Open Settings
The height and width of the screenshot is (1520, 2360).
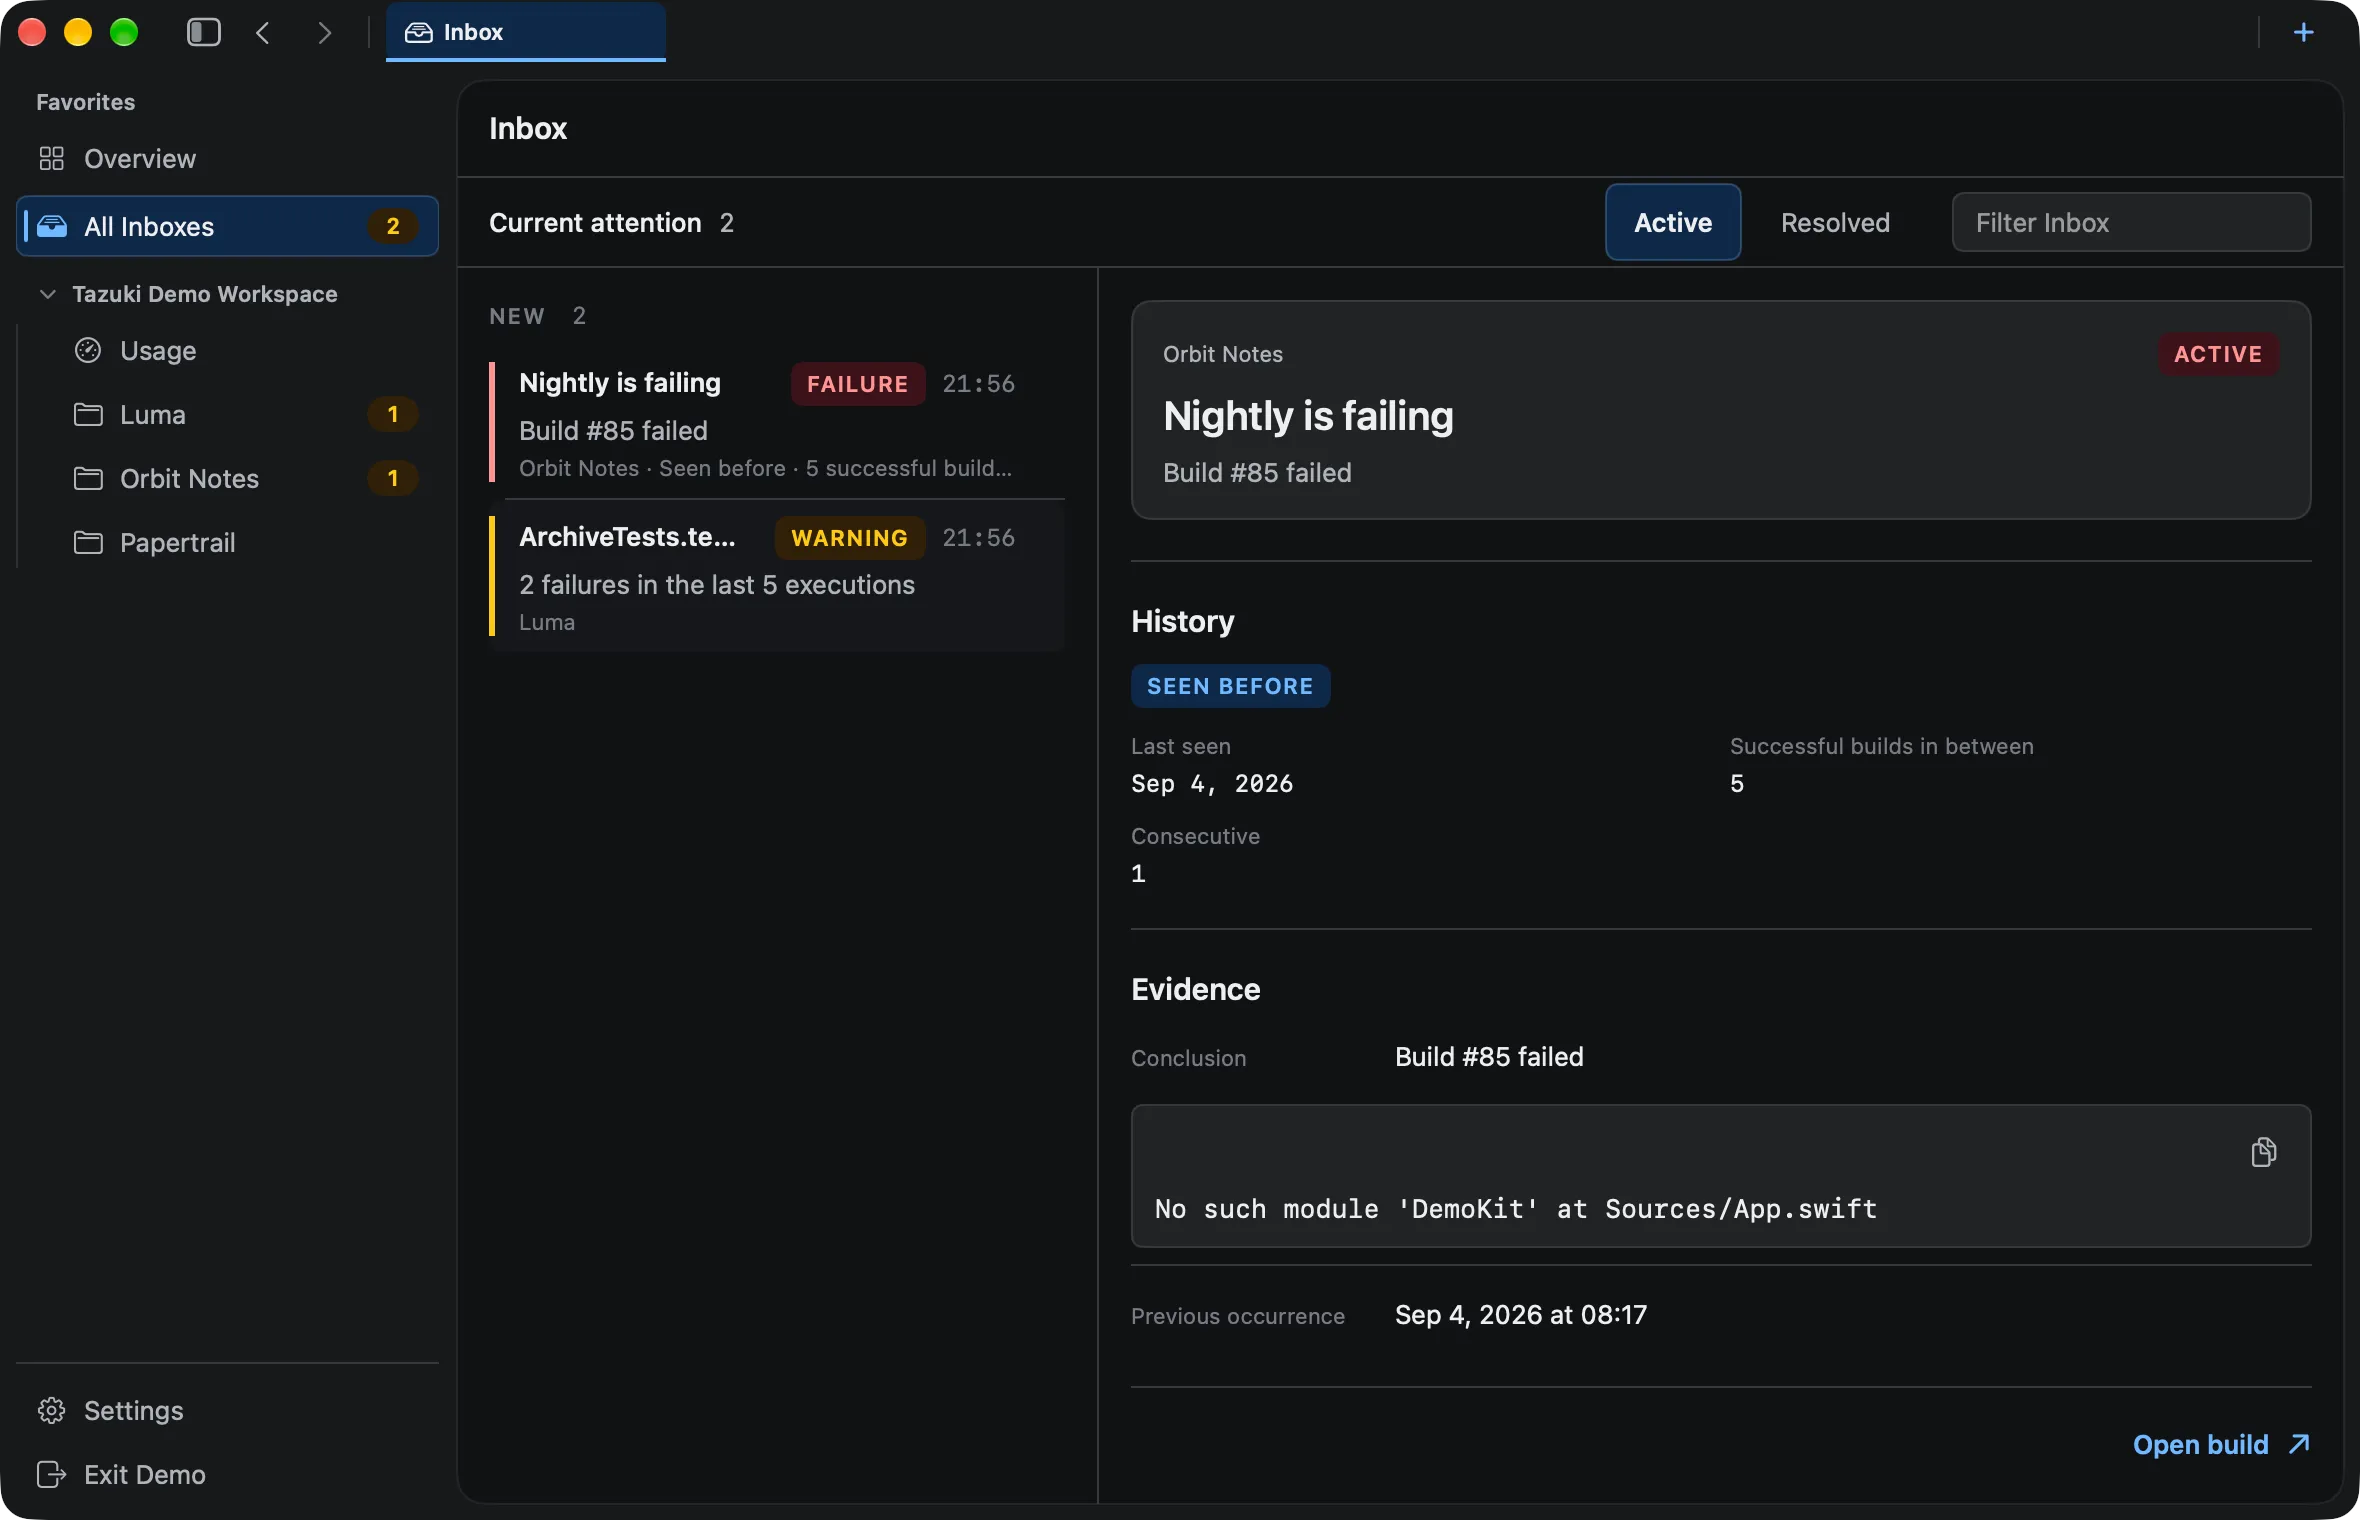coord(227,1410)
